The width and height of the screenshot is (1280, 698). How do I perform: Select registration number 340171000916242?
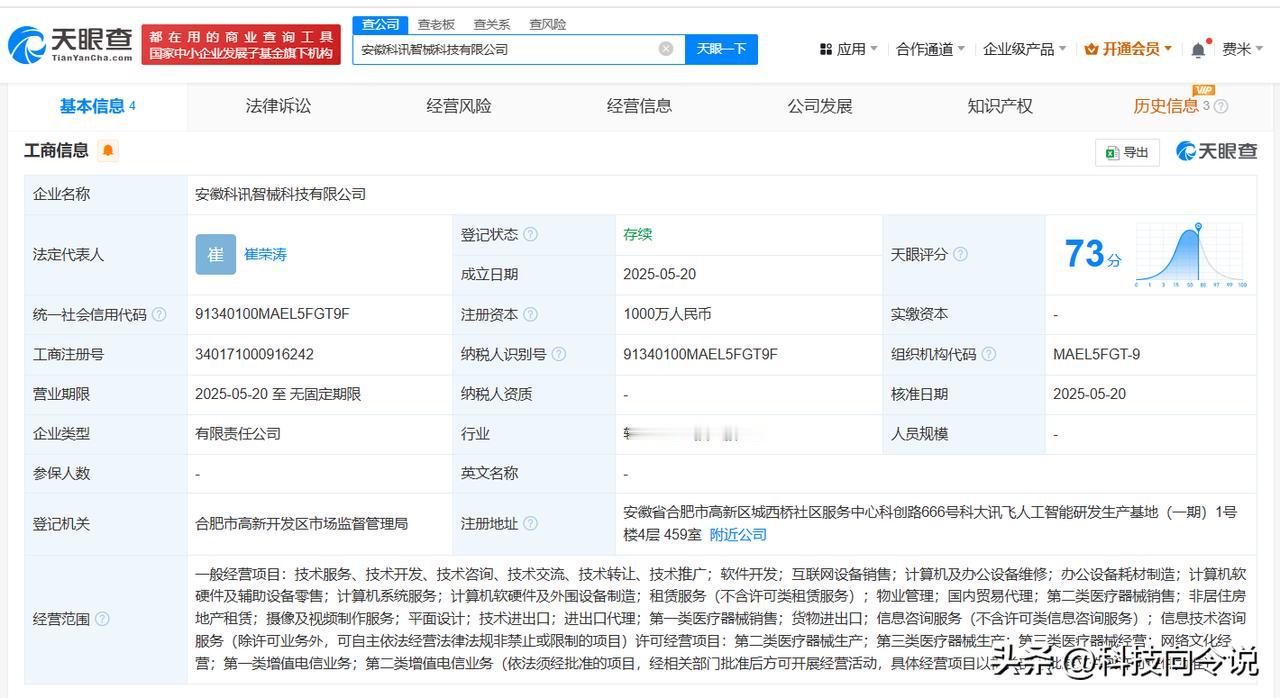coord(254,354)
